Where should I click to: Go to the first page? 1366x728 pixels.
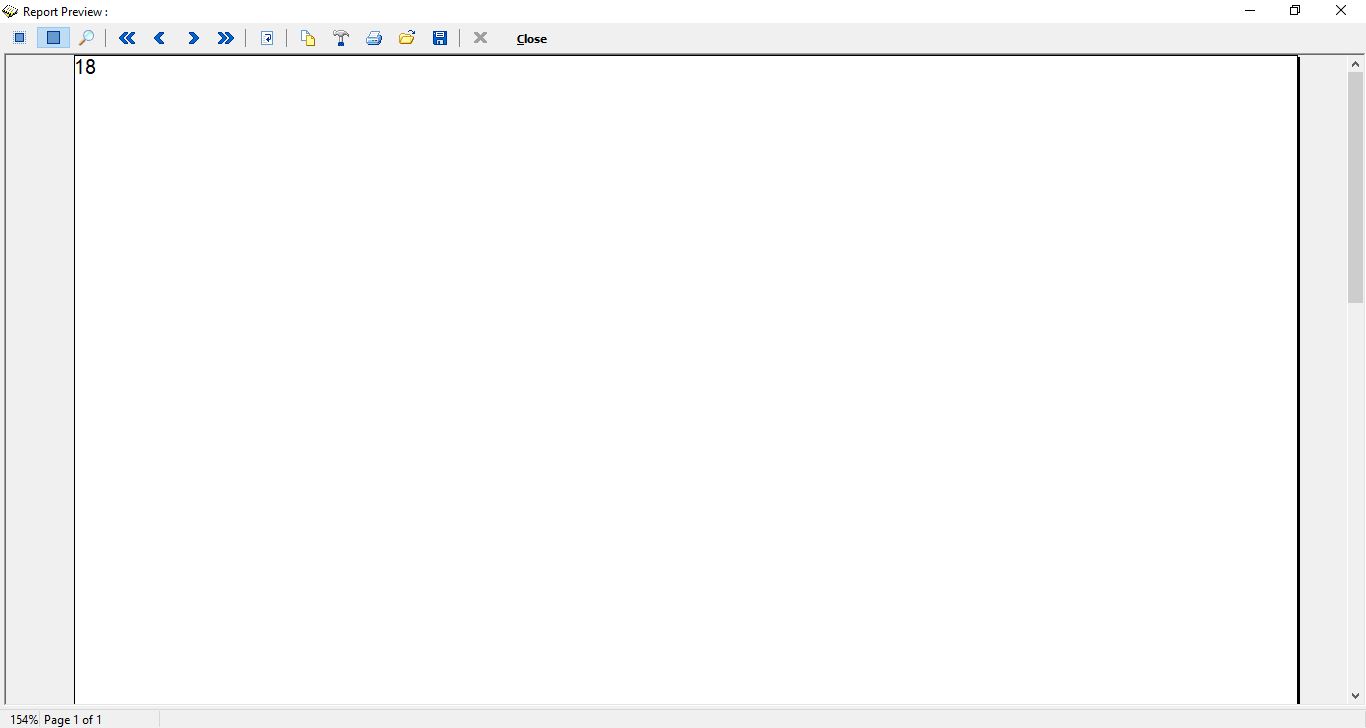(x=127, y=38)
